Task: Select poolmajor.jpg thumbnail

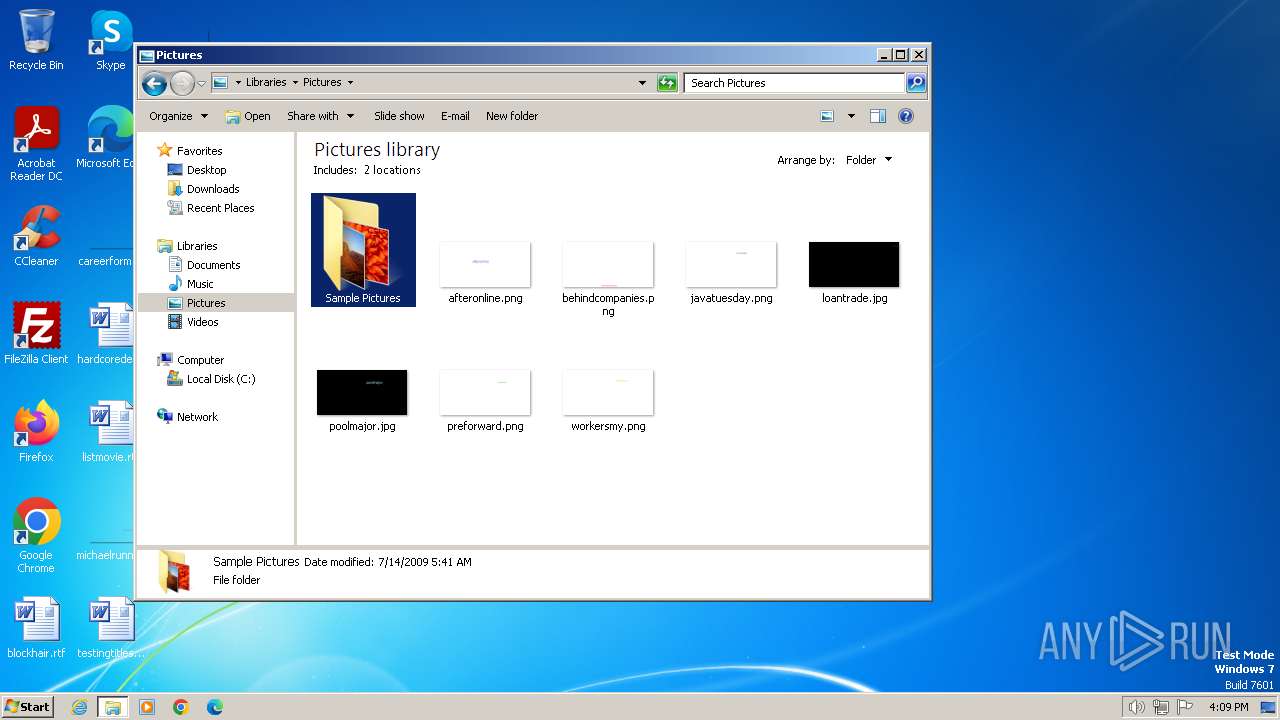Action: pos(362,393)
